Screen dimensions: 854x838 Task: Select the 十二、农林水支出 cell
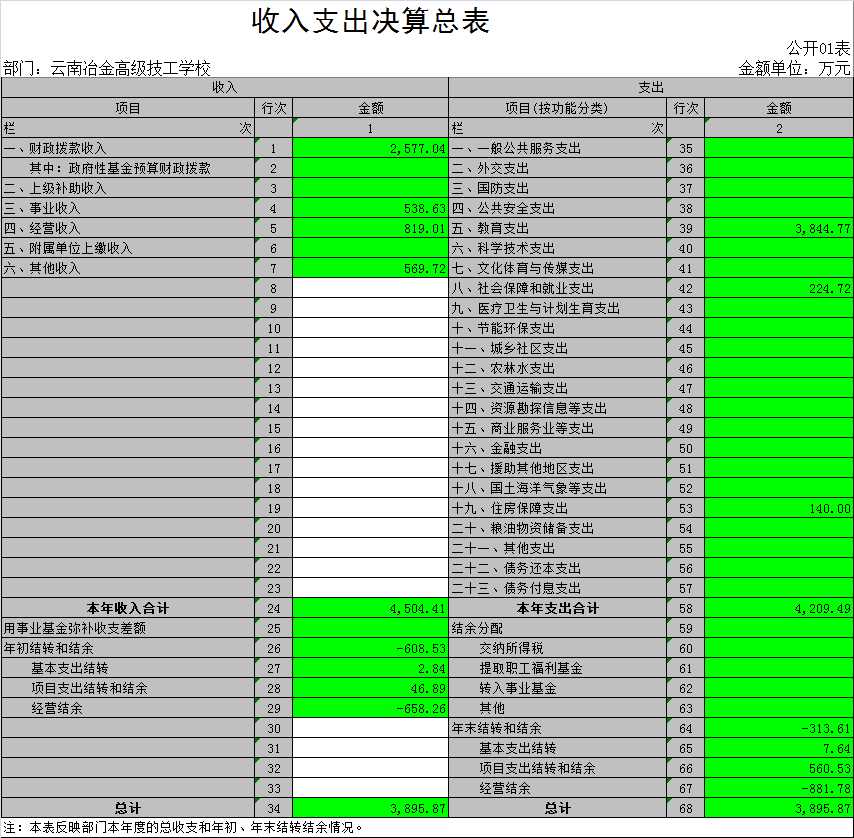[x=558, y=368]
